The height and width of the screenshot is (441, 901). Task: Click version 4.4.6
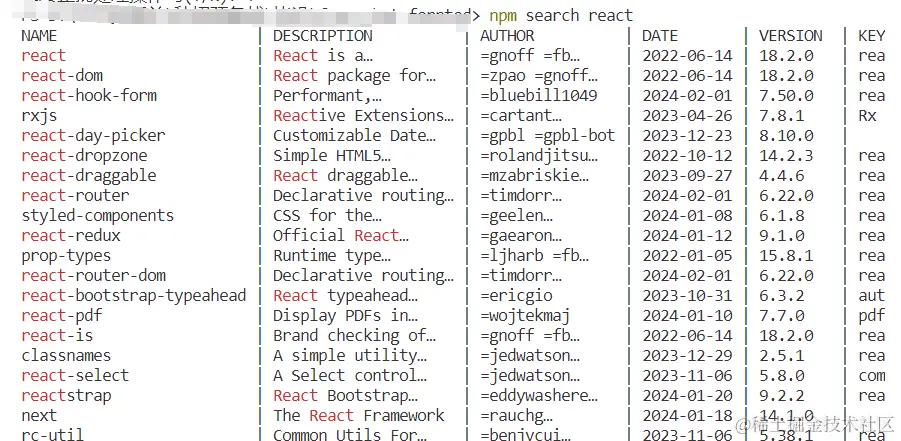click(781, 175)
